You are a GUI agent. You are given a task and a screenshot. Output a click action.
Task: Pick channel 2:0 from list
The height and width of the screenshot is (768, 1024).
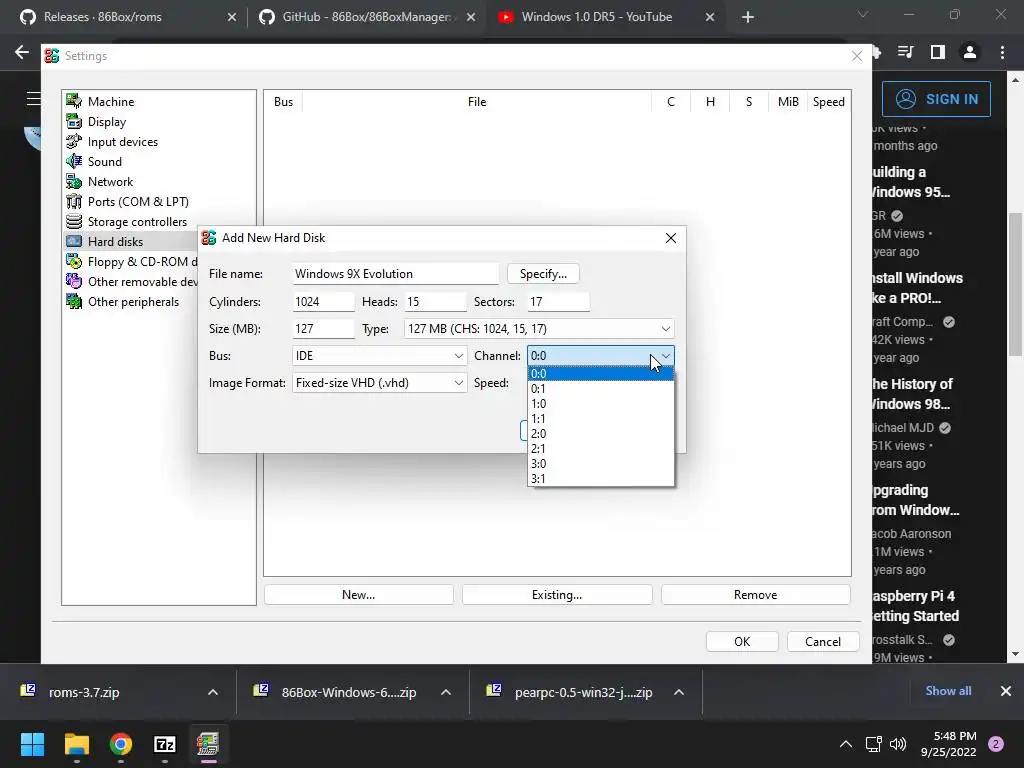(x=601, y=434)
